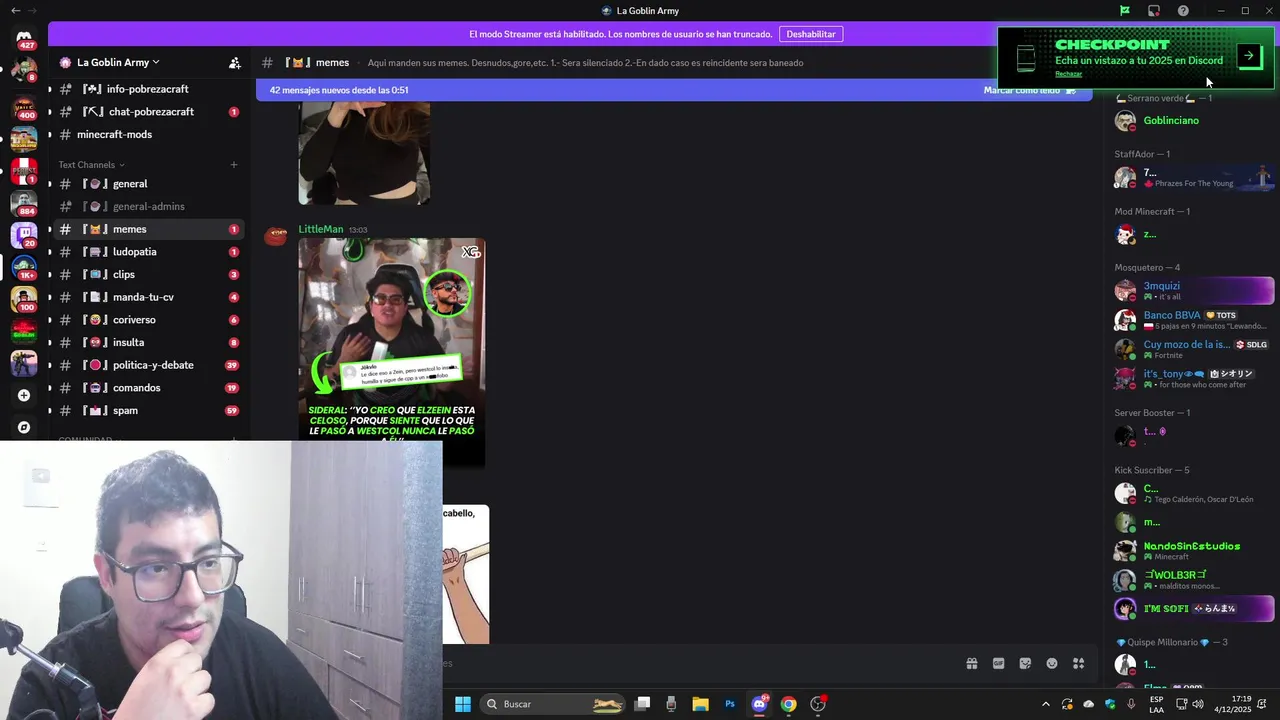Open the apps icon in message bar
The width and height of the screenshot is (1280, 720).
pos(1079,663)
